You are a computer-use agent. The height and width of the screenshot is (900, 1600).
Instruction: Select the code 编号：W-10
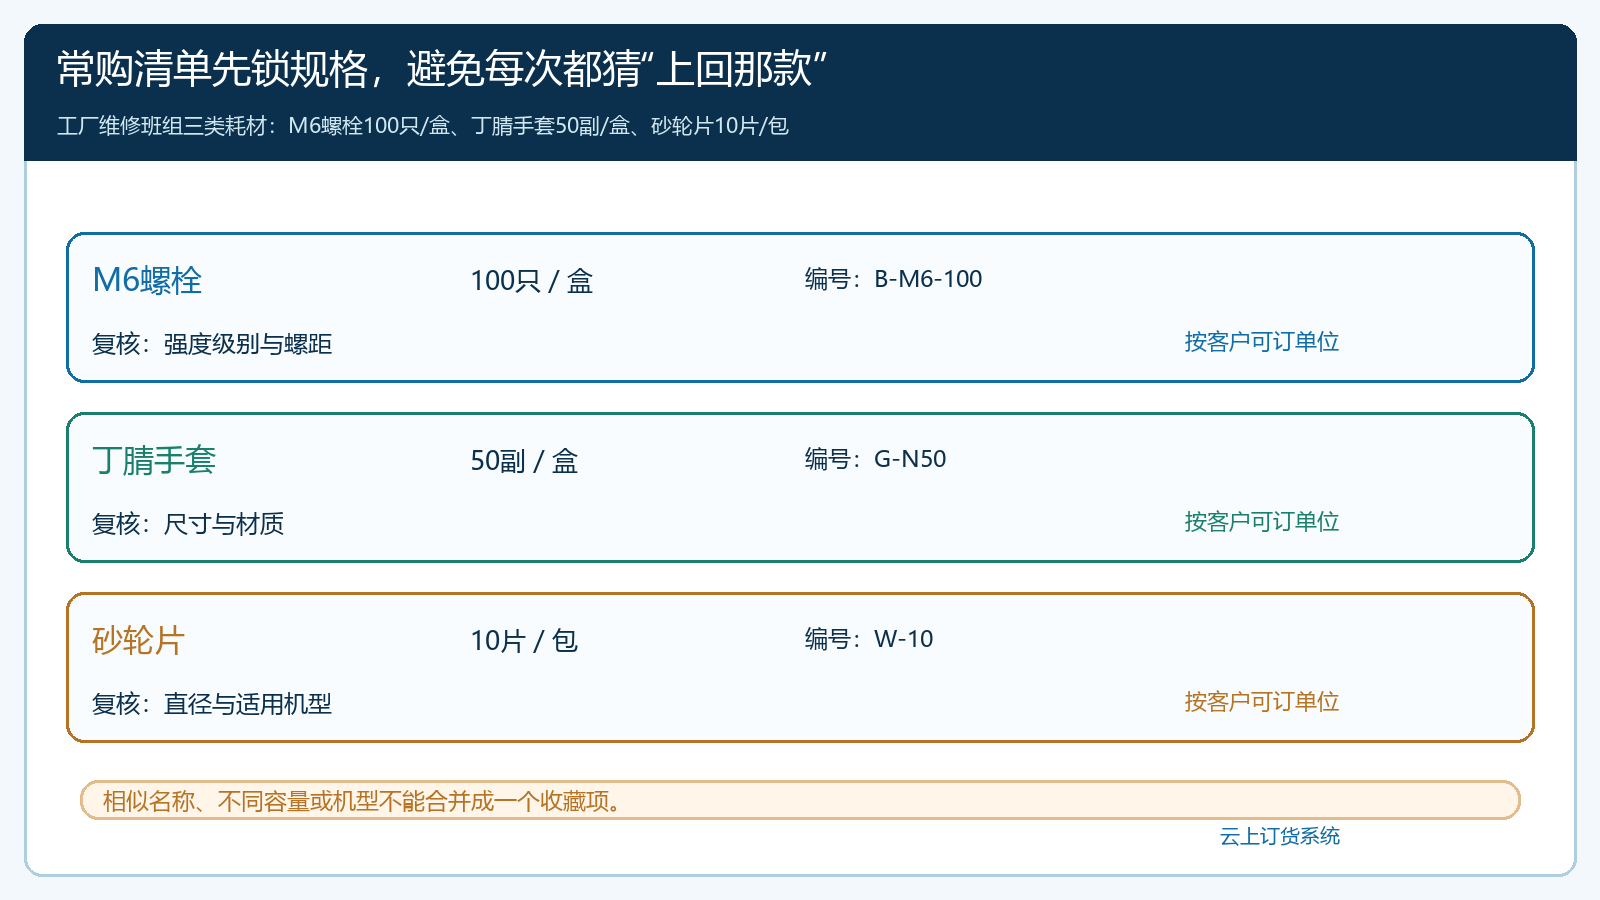[x=869, y=639]
